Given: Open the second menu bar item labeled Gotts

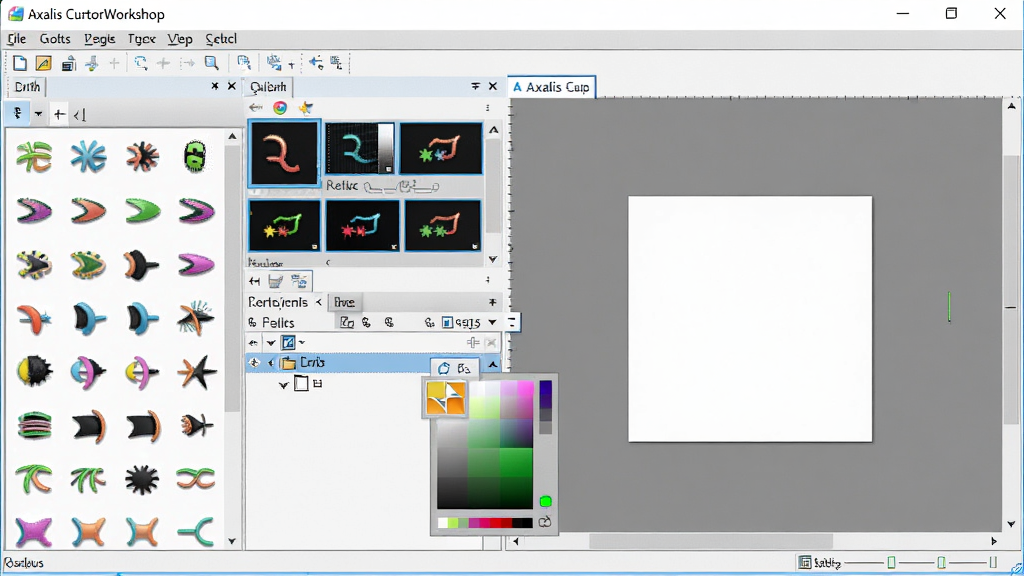Looking at the screenshot, I should tap(55, 39).
